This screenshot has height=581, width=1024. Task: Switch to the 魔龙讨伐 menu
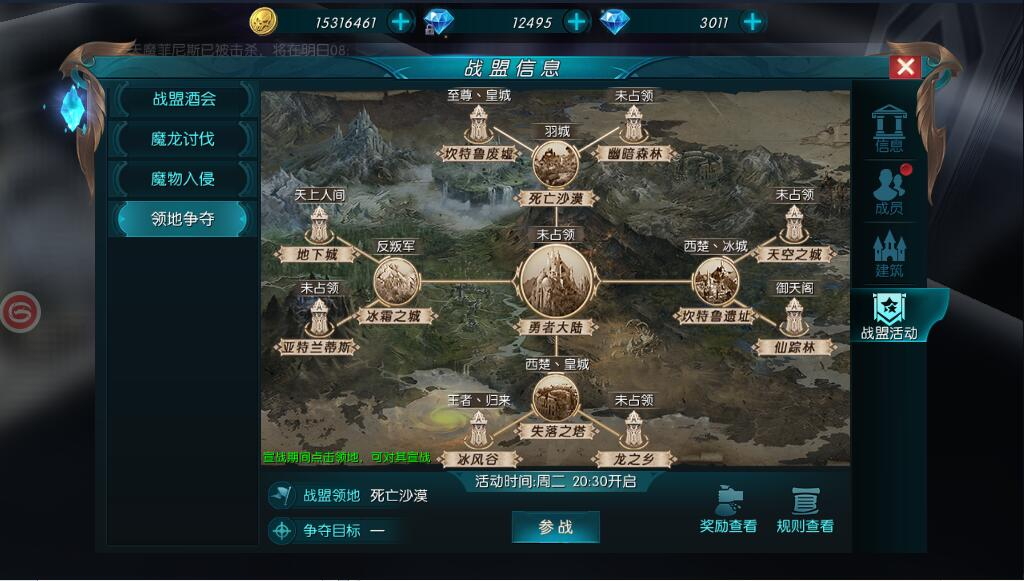tap(184, 139)
